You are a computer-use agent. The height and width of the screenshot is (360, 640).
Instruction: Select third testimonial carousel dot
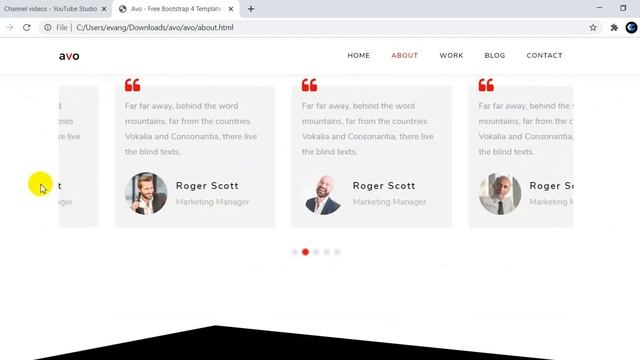(316, 252)
